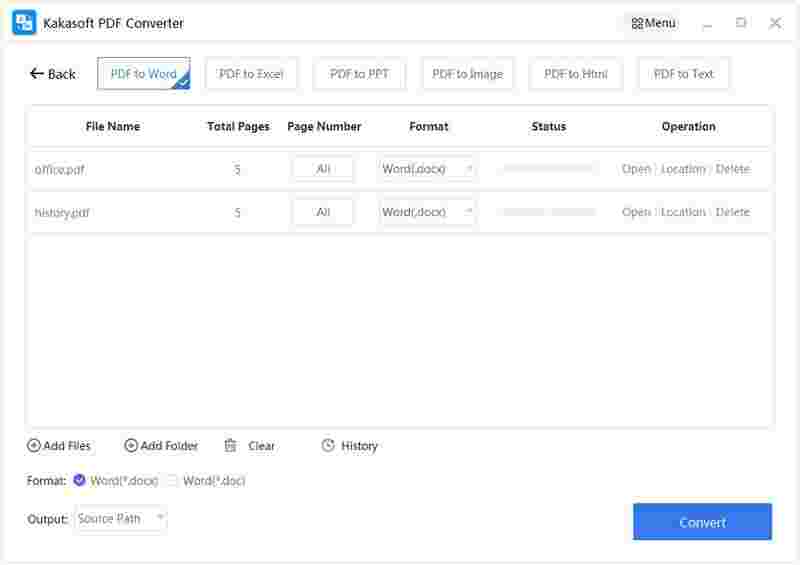Viewport: 800px width, 565px height.
Task: Open the Output Source Path dropdown
Action: click(120, 519)
